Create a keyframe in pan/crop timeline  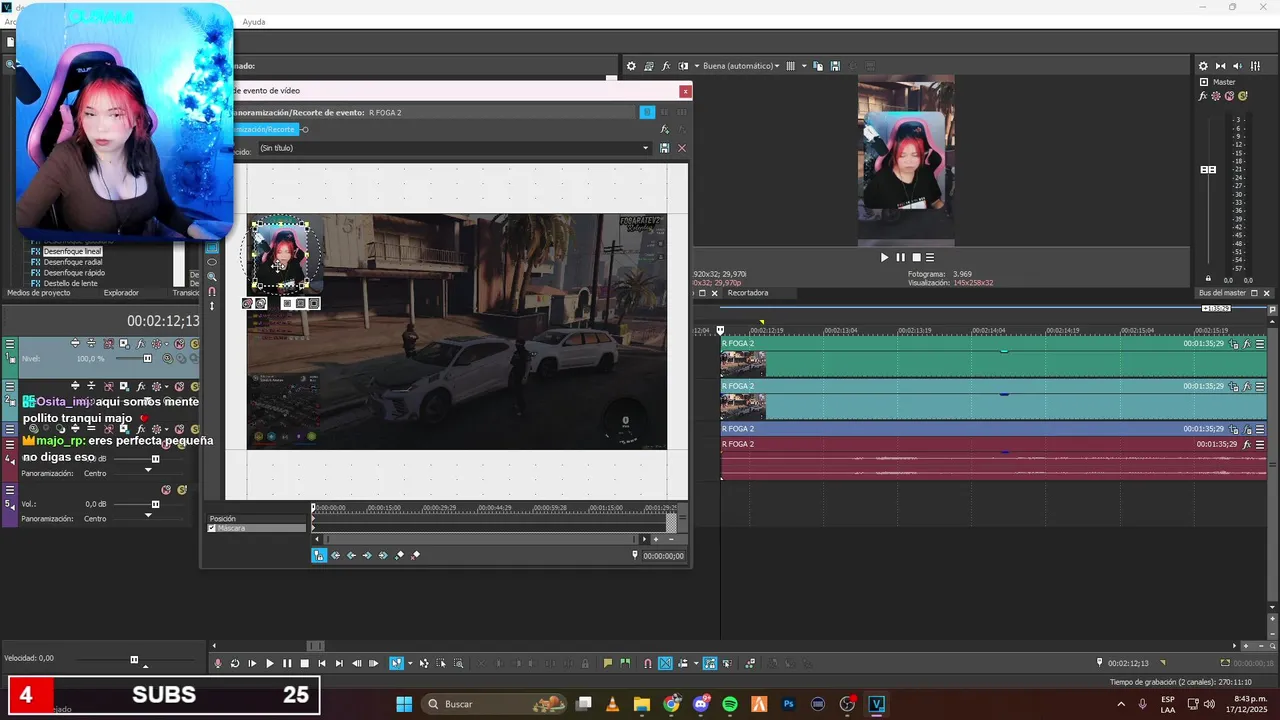(x=400, y=555)
